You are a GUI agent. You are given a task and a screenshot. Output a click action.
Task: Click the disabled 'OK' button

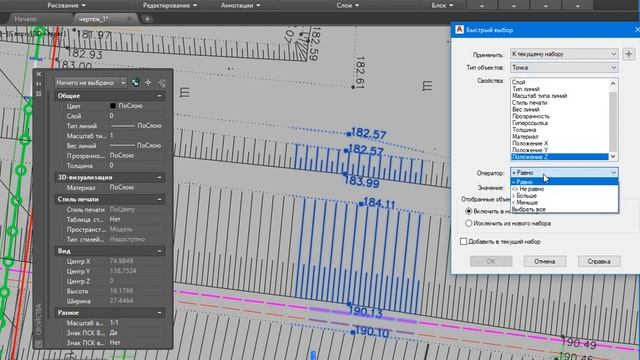click(x=491, y=261)
